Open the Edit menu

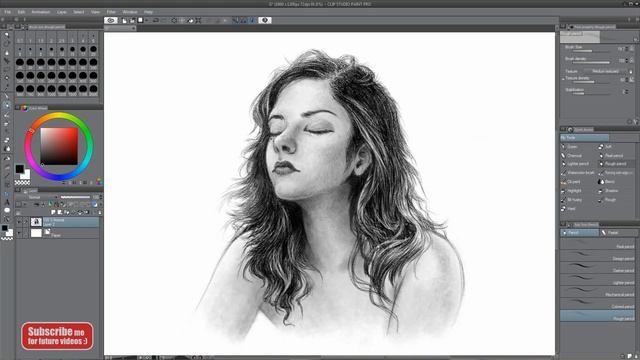click(x=21, y=12)
